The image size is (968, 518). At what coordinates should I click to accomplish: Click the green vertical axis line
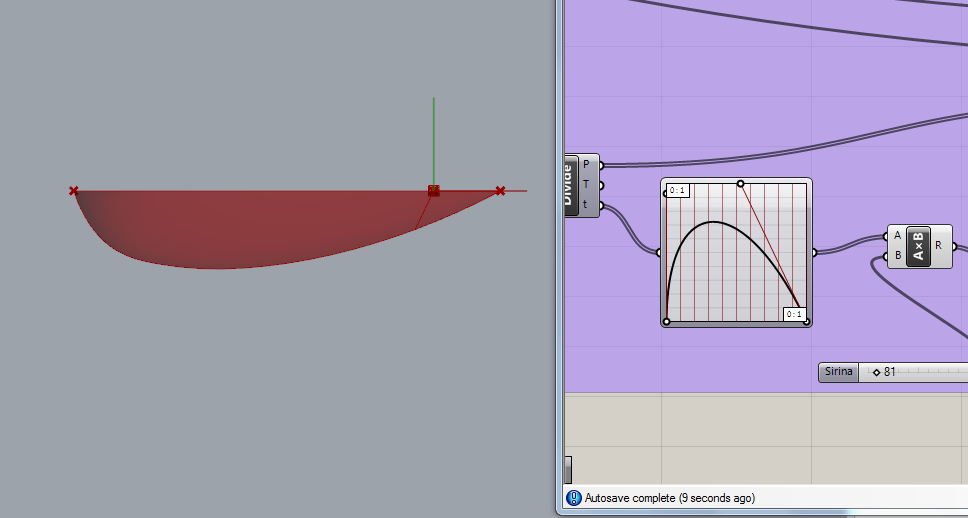tap(433, 141)
